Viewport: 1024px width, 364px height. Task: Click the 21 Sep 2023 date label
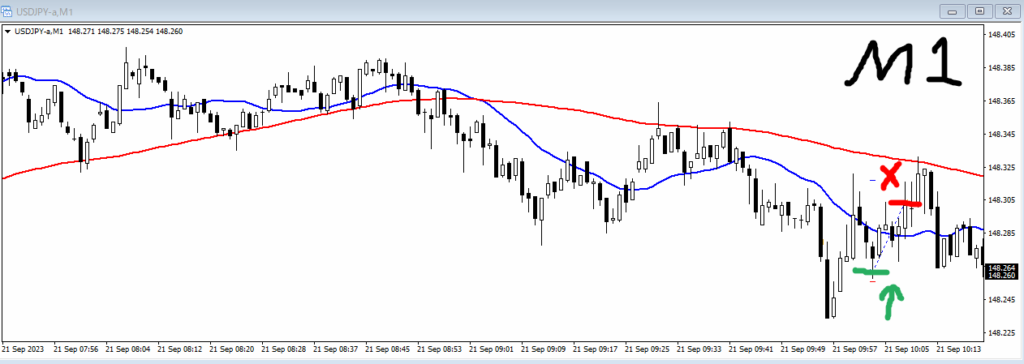point(24,349)
